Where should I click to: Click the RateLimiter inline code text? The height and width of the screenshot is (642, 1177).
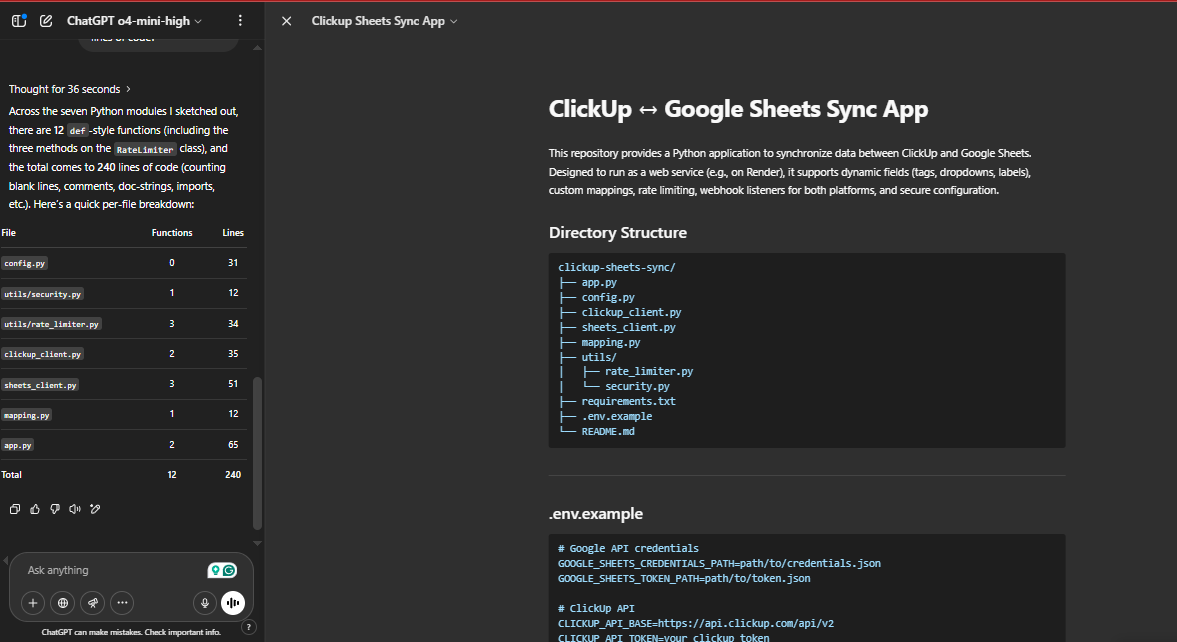(145, 149)
